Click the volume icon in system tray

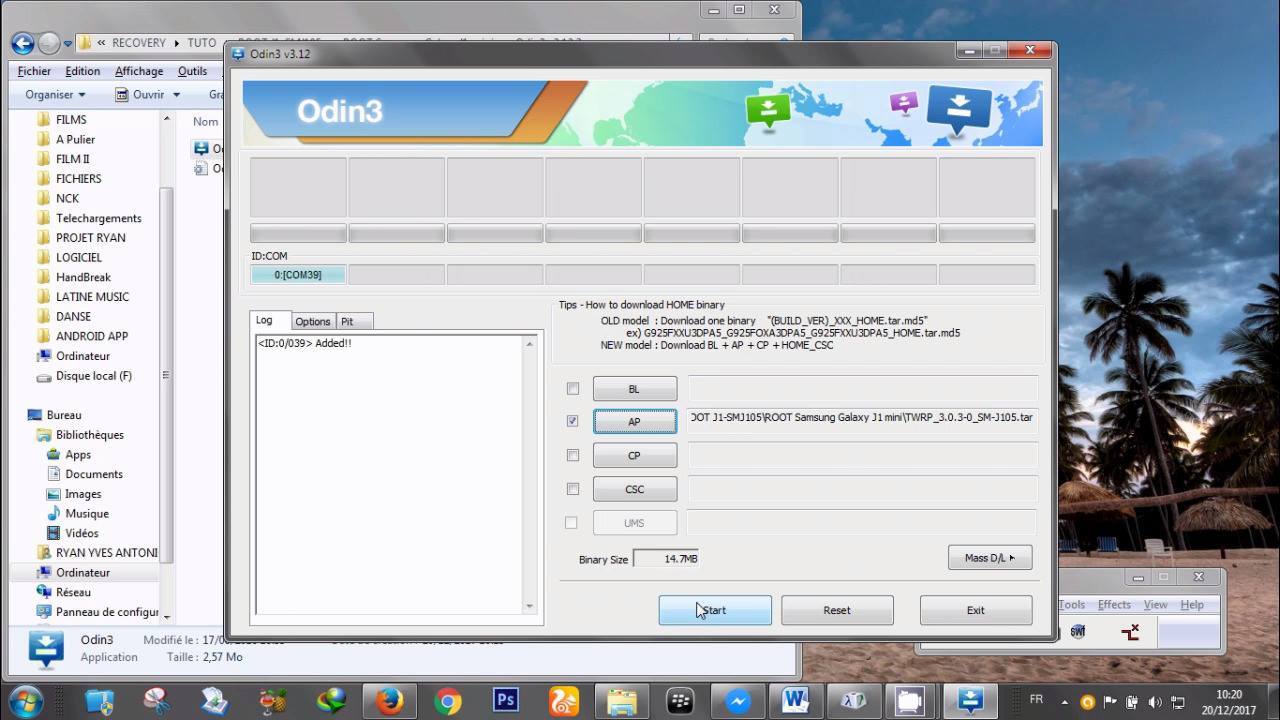pos(1157,702)
